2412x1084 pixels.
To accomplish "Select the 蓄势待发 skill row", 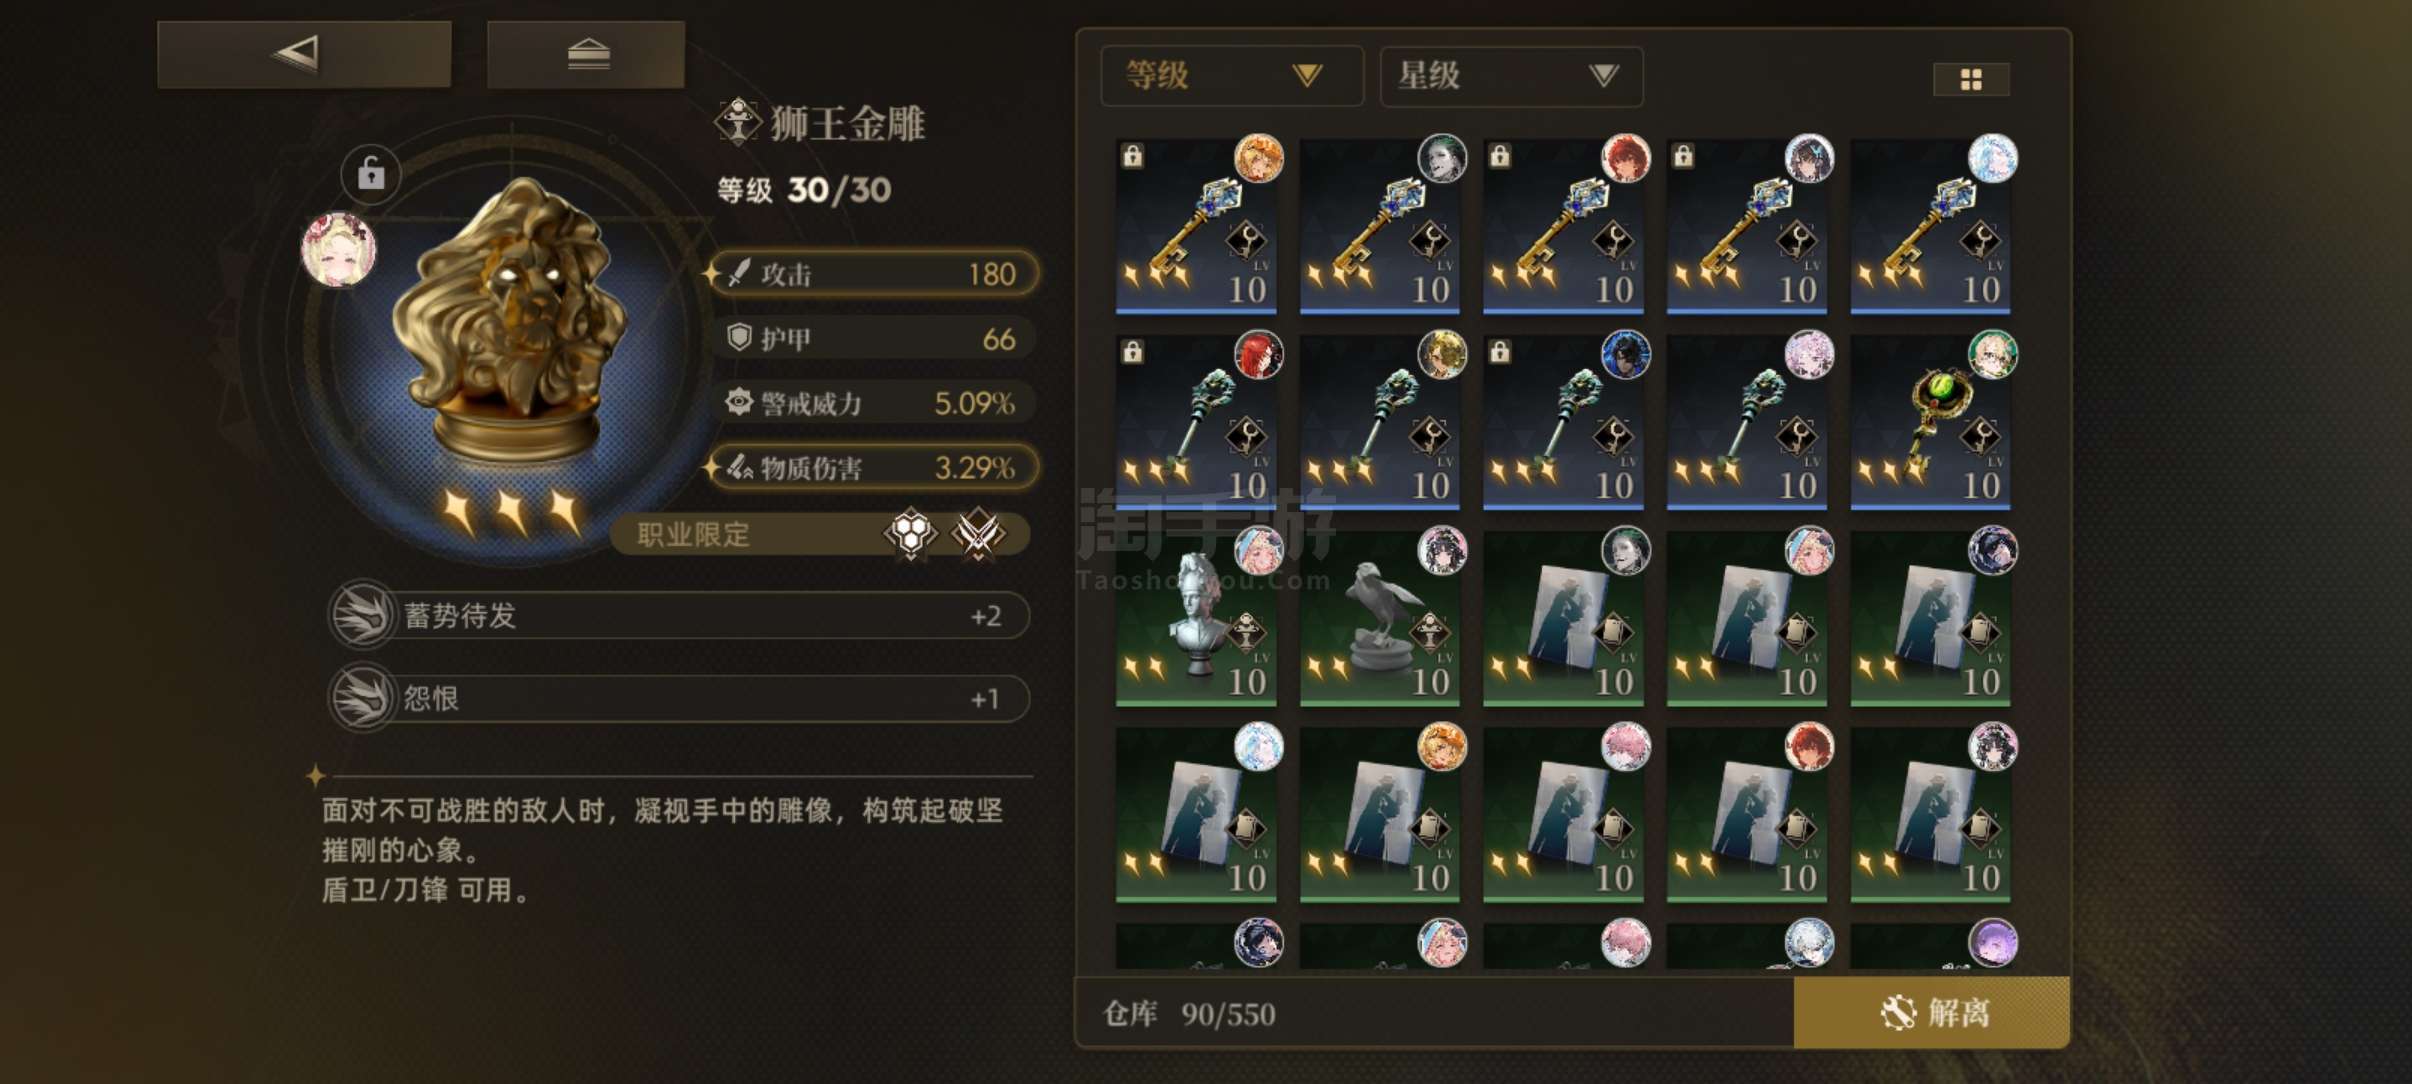I will click(679, 615).
